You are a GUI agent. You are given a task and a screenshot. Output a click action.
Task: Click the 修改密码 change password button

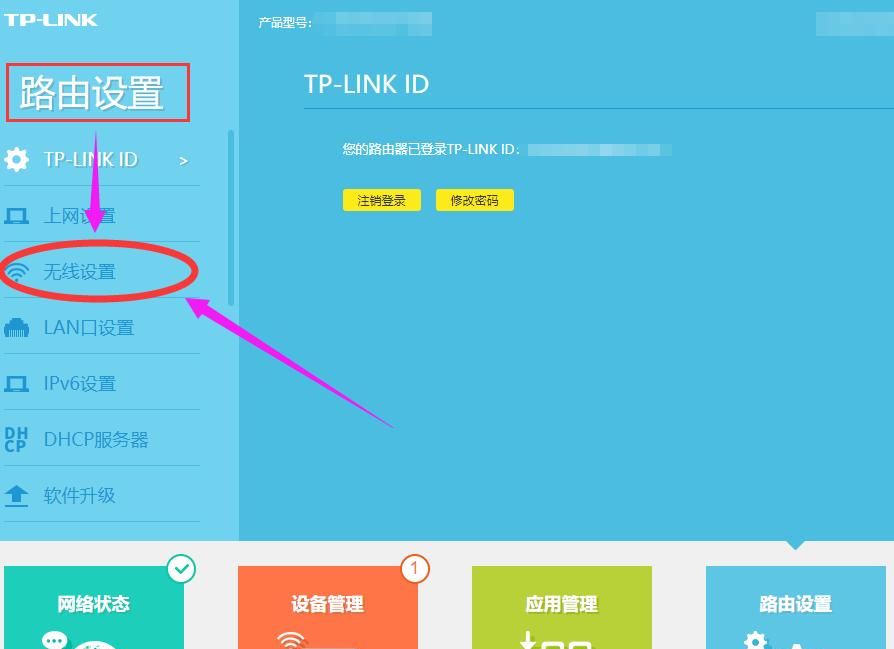[475, 200]
